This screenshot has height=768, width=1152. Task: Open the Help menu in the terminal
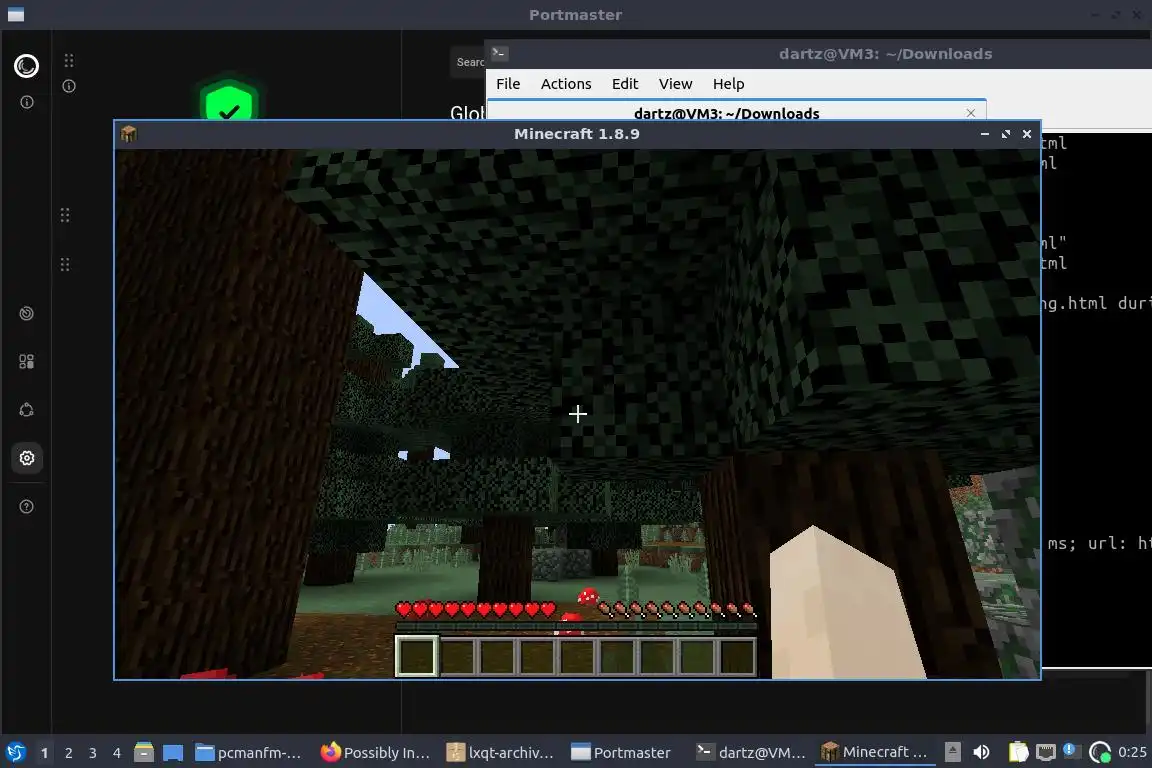click(728, 84)
